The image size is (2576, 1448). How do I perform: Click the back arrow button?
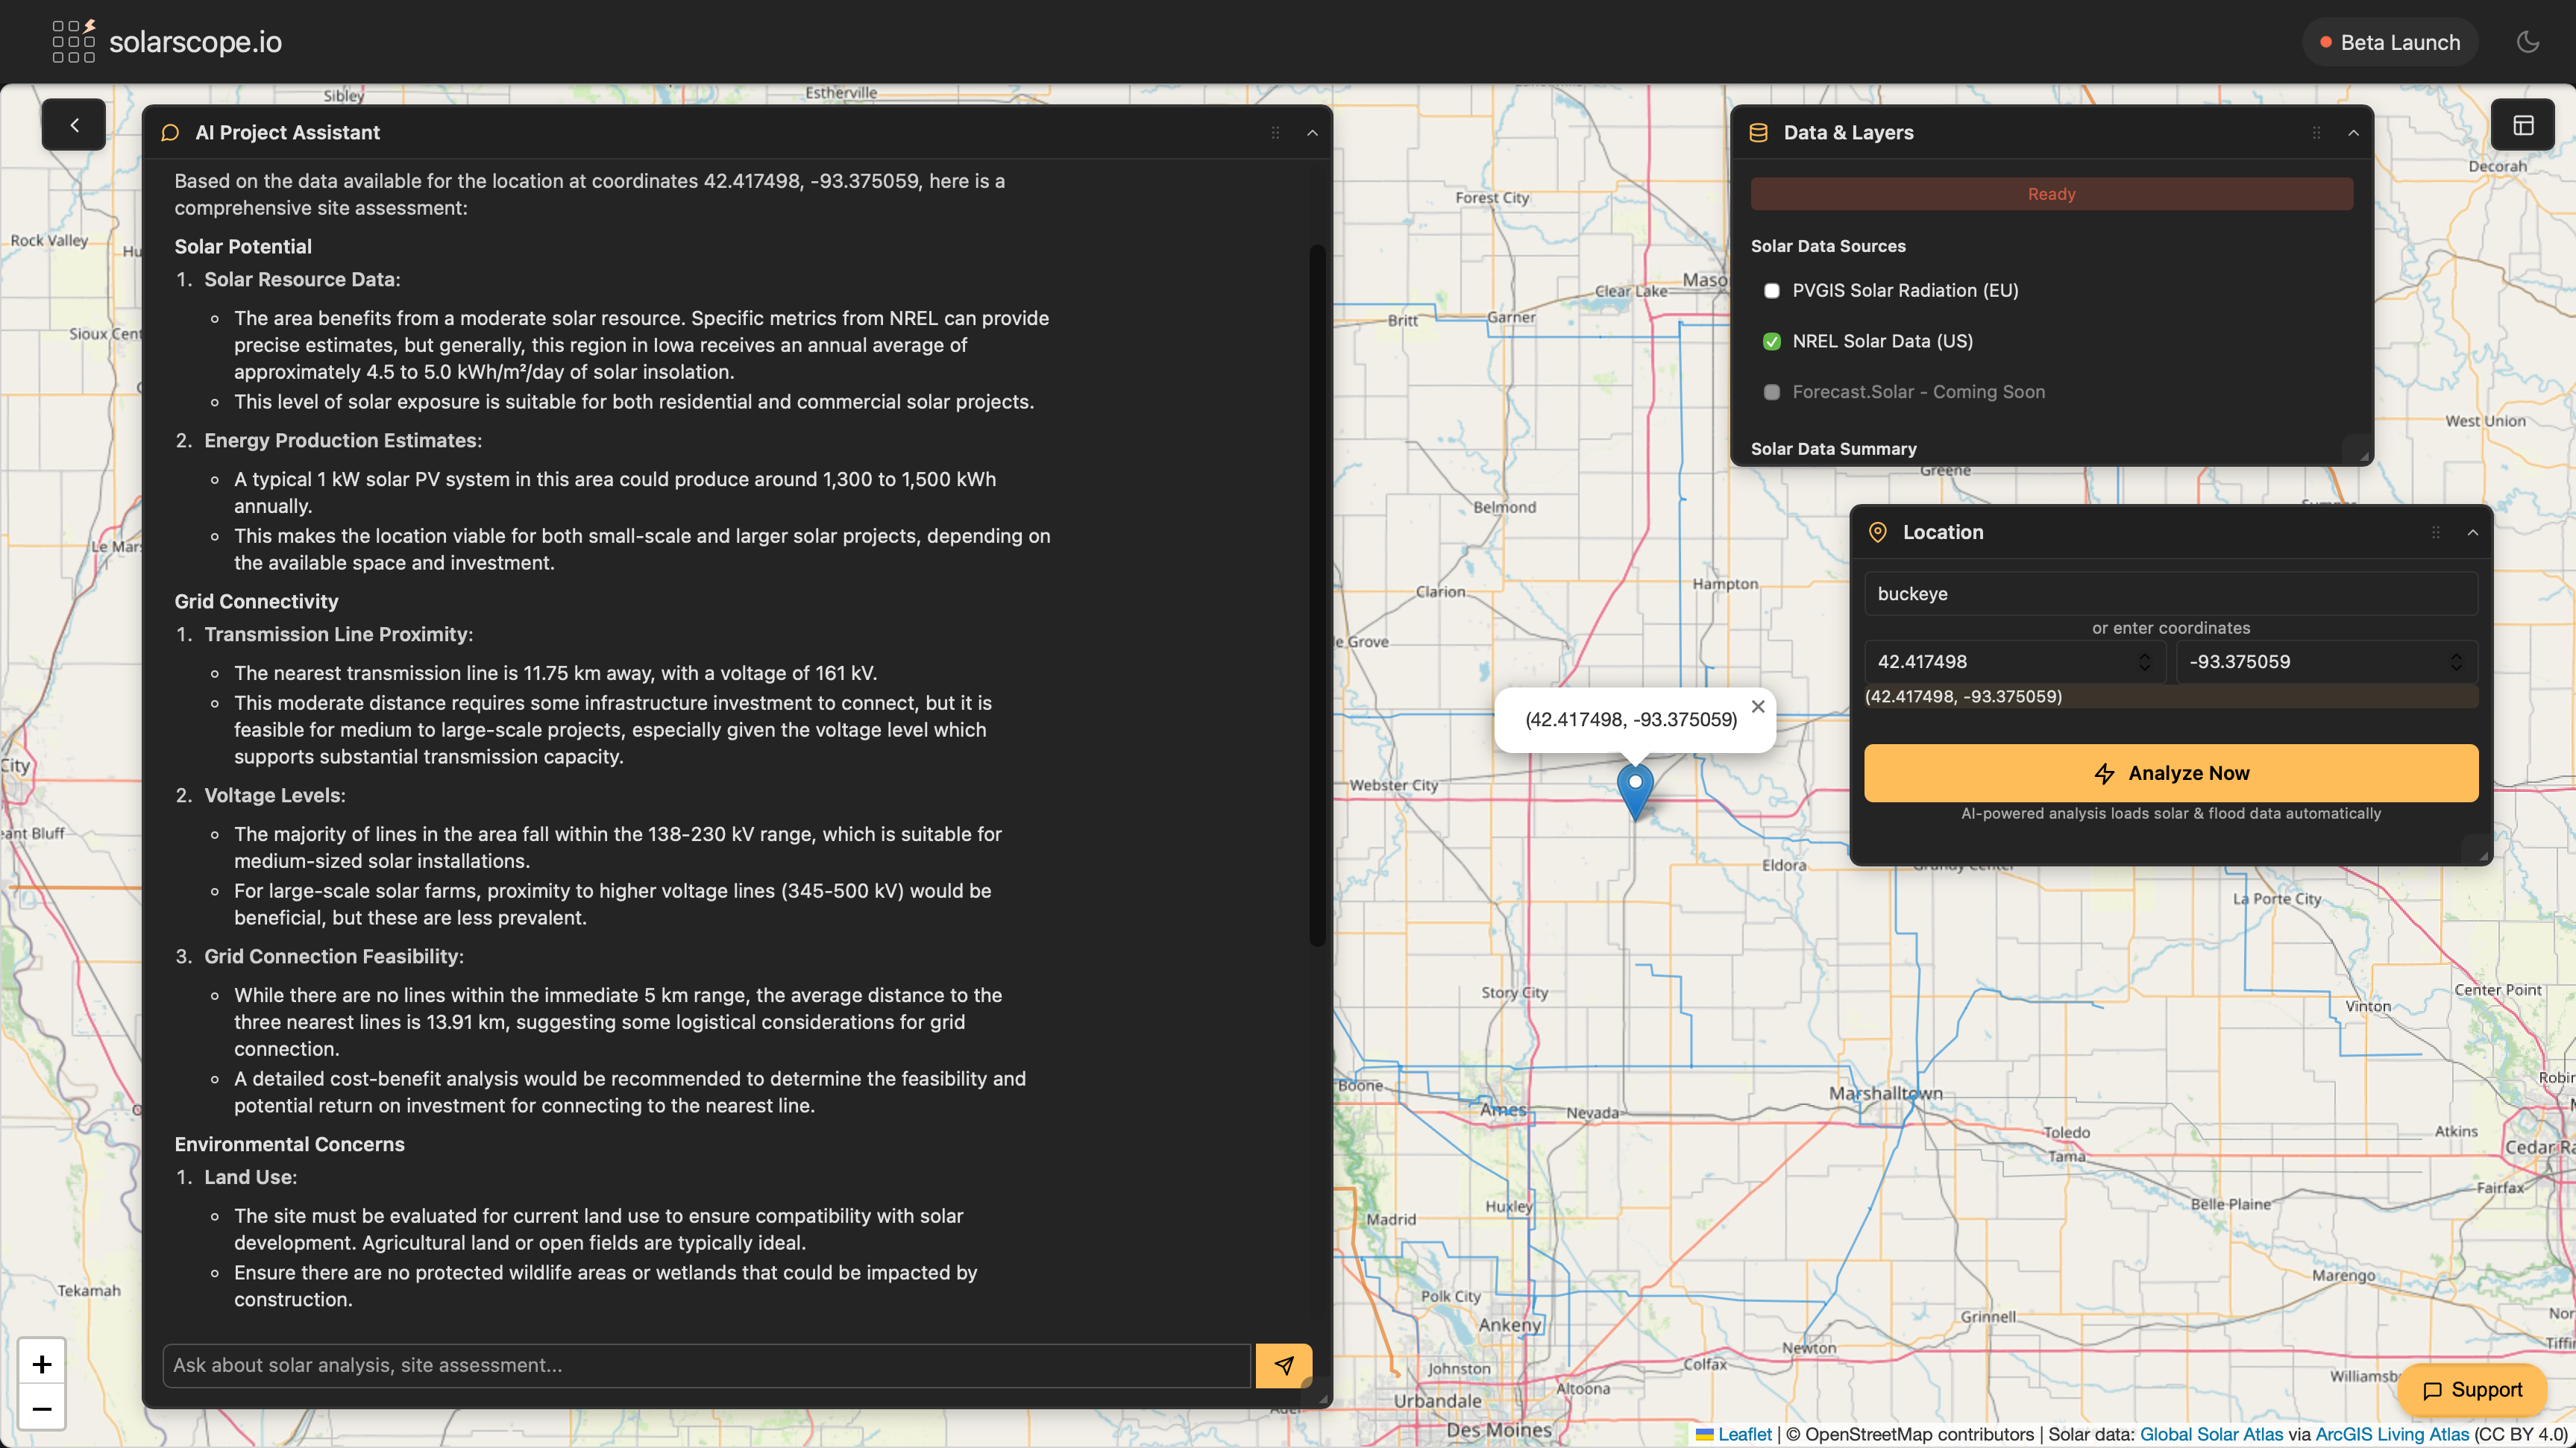[73, 125]
